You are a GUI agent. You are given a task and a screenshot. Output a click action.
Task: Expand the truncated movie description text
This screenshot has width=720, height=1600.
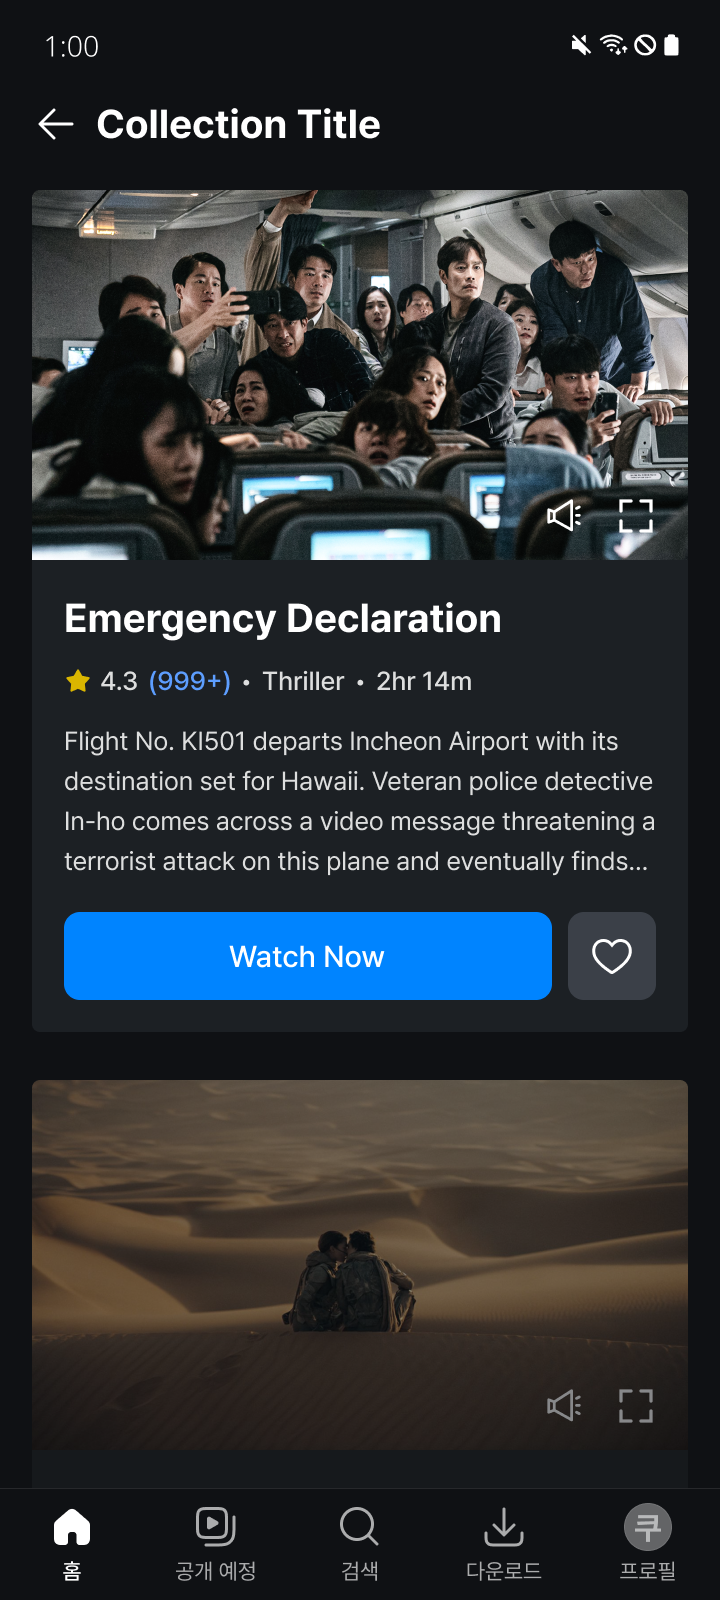point(360,801)
